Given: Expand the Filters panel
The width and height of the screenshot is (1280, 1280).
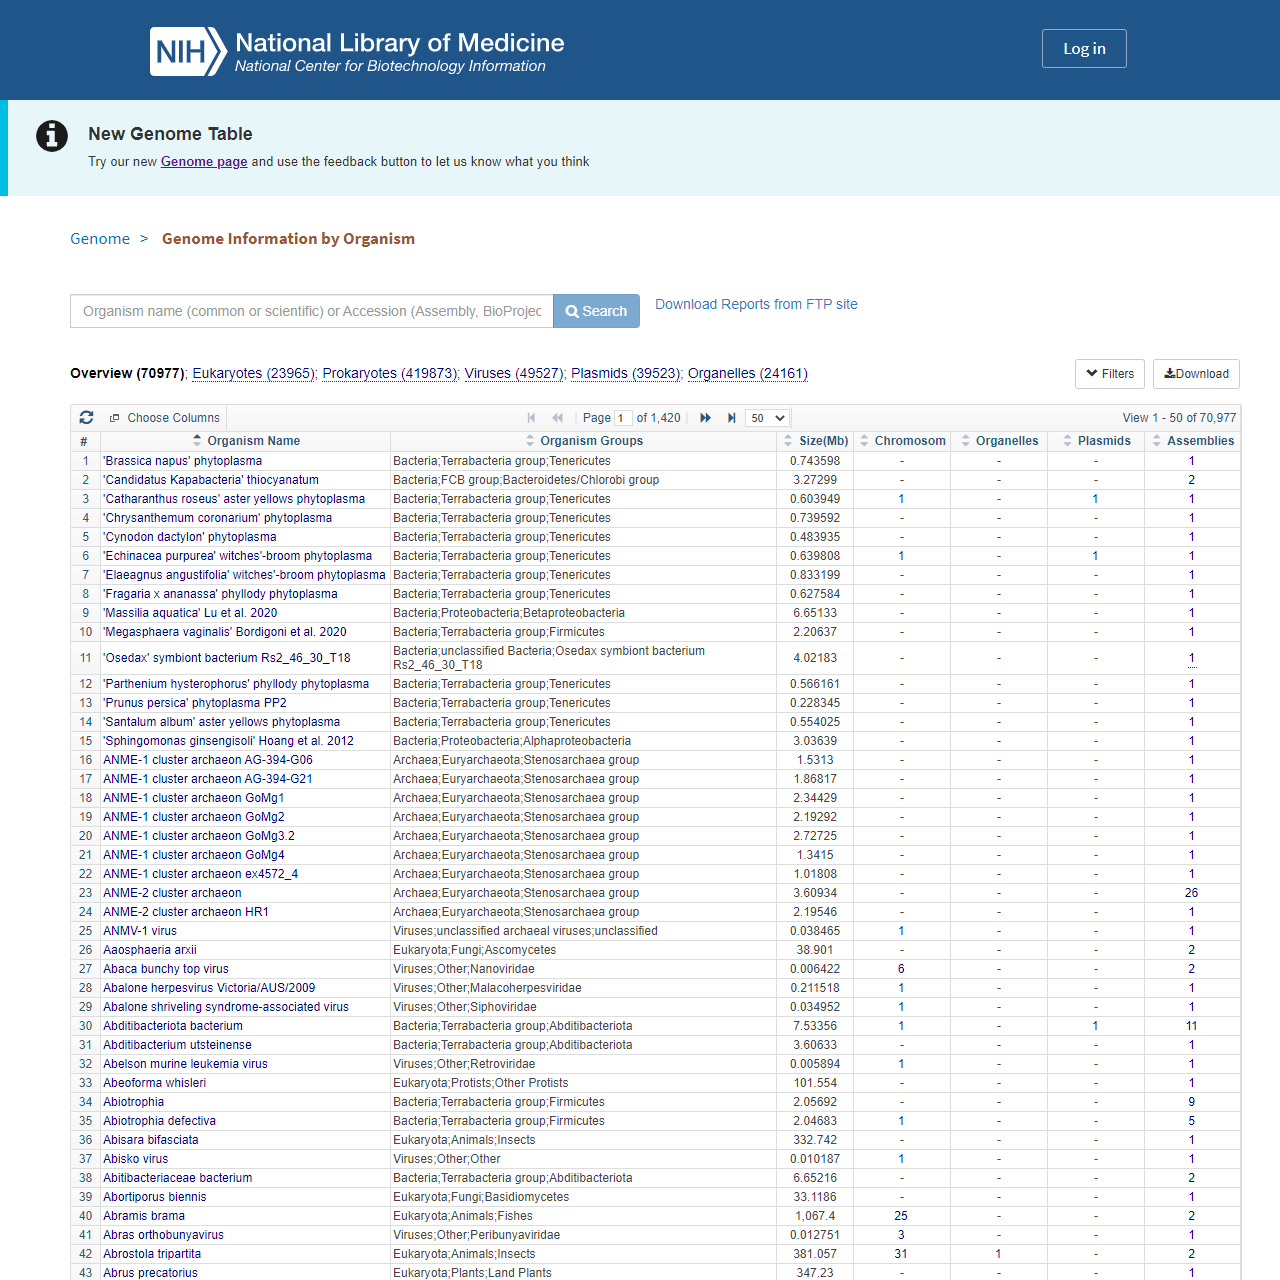Looking at the screenshot, I should 1109,374.
